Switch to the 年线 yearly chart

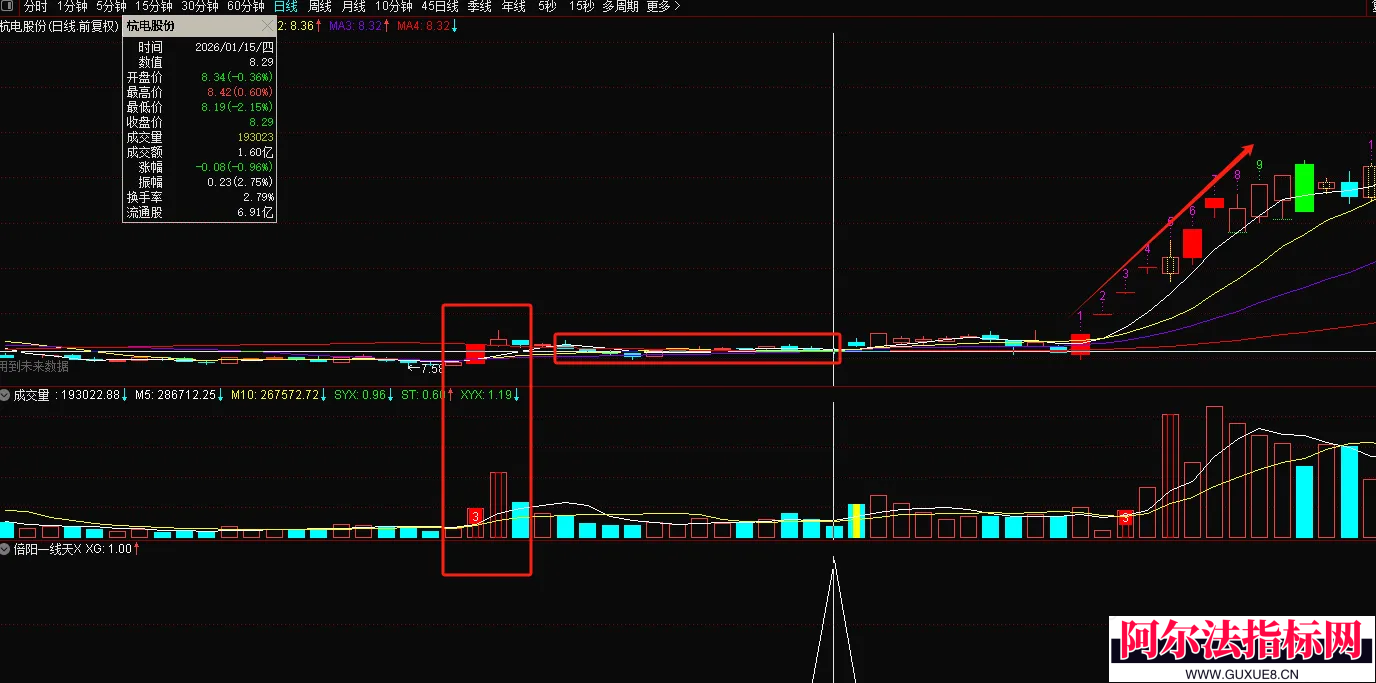coord(514,6)
